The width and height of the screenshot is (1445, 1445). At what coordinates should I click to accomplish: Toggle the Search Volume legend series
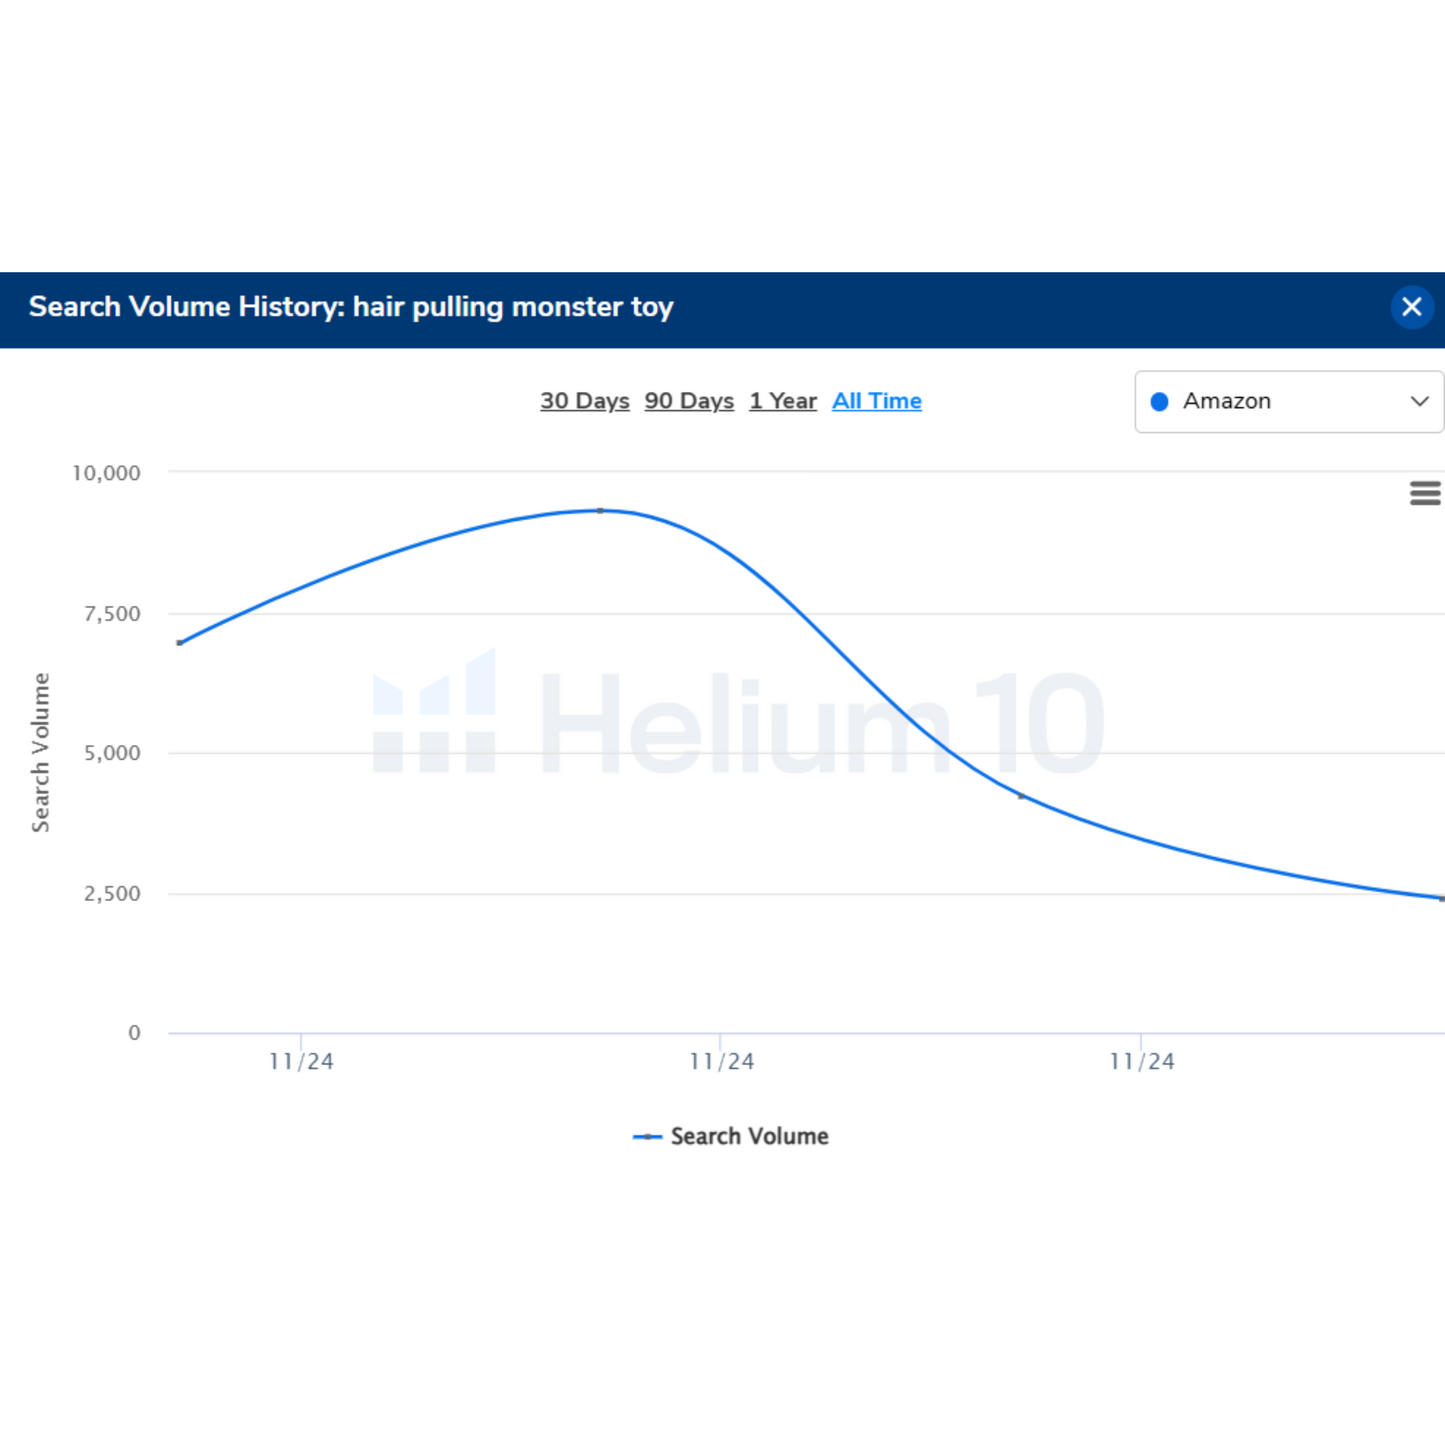(x=731, y=1136)
